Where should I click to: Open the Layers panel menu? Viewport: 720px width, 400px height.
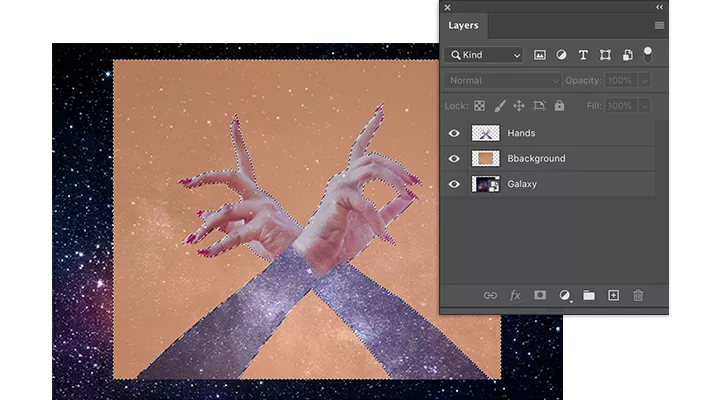[x=659, y=25]
